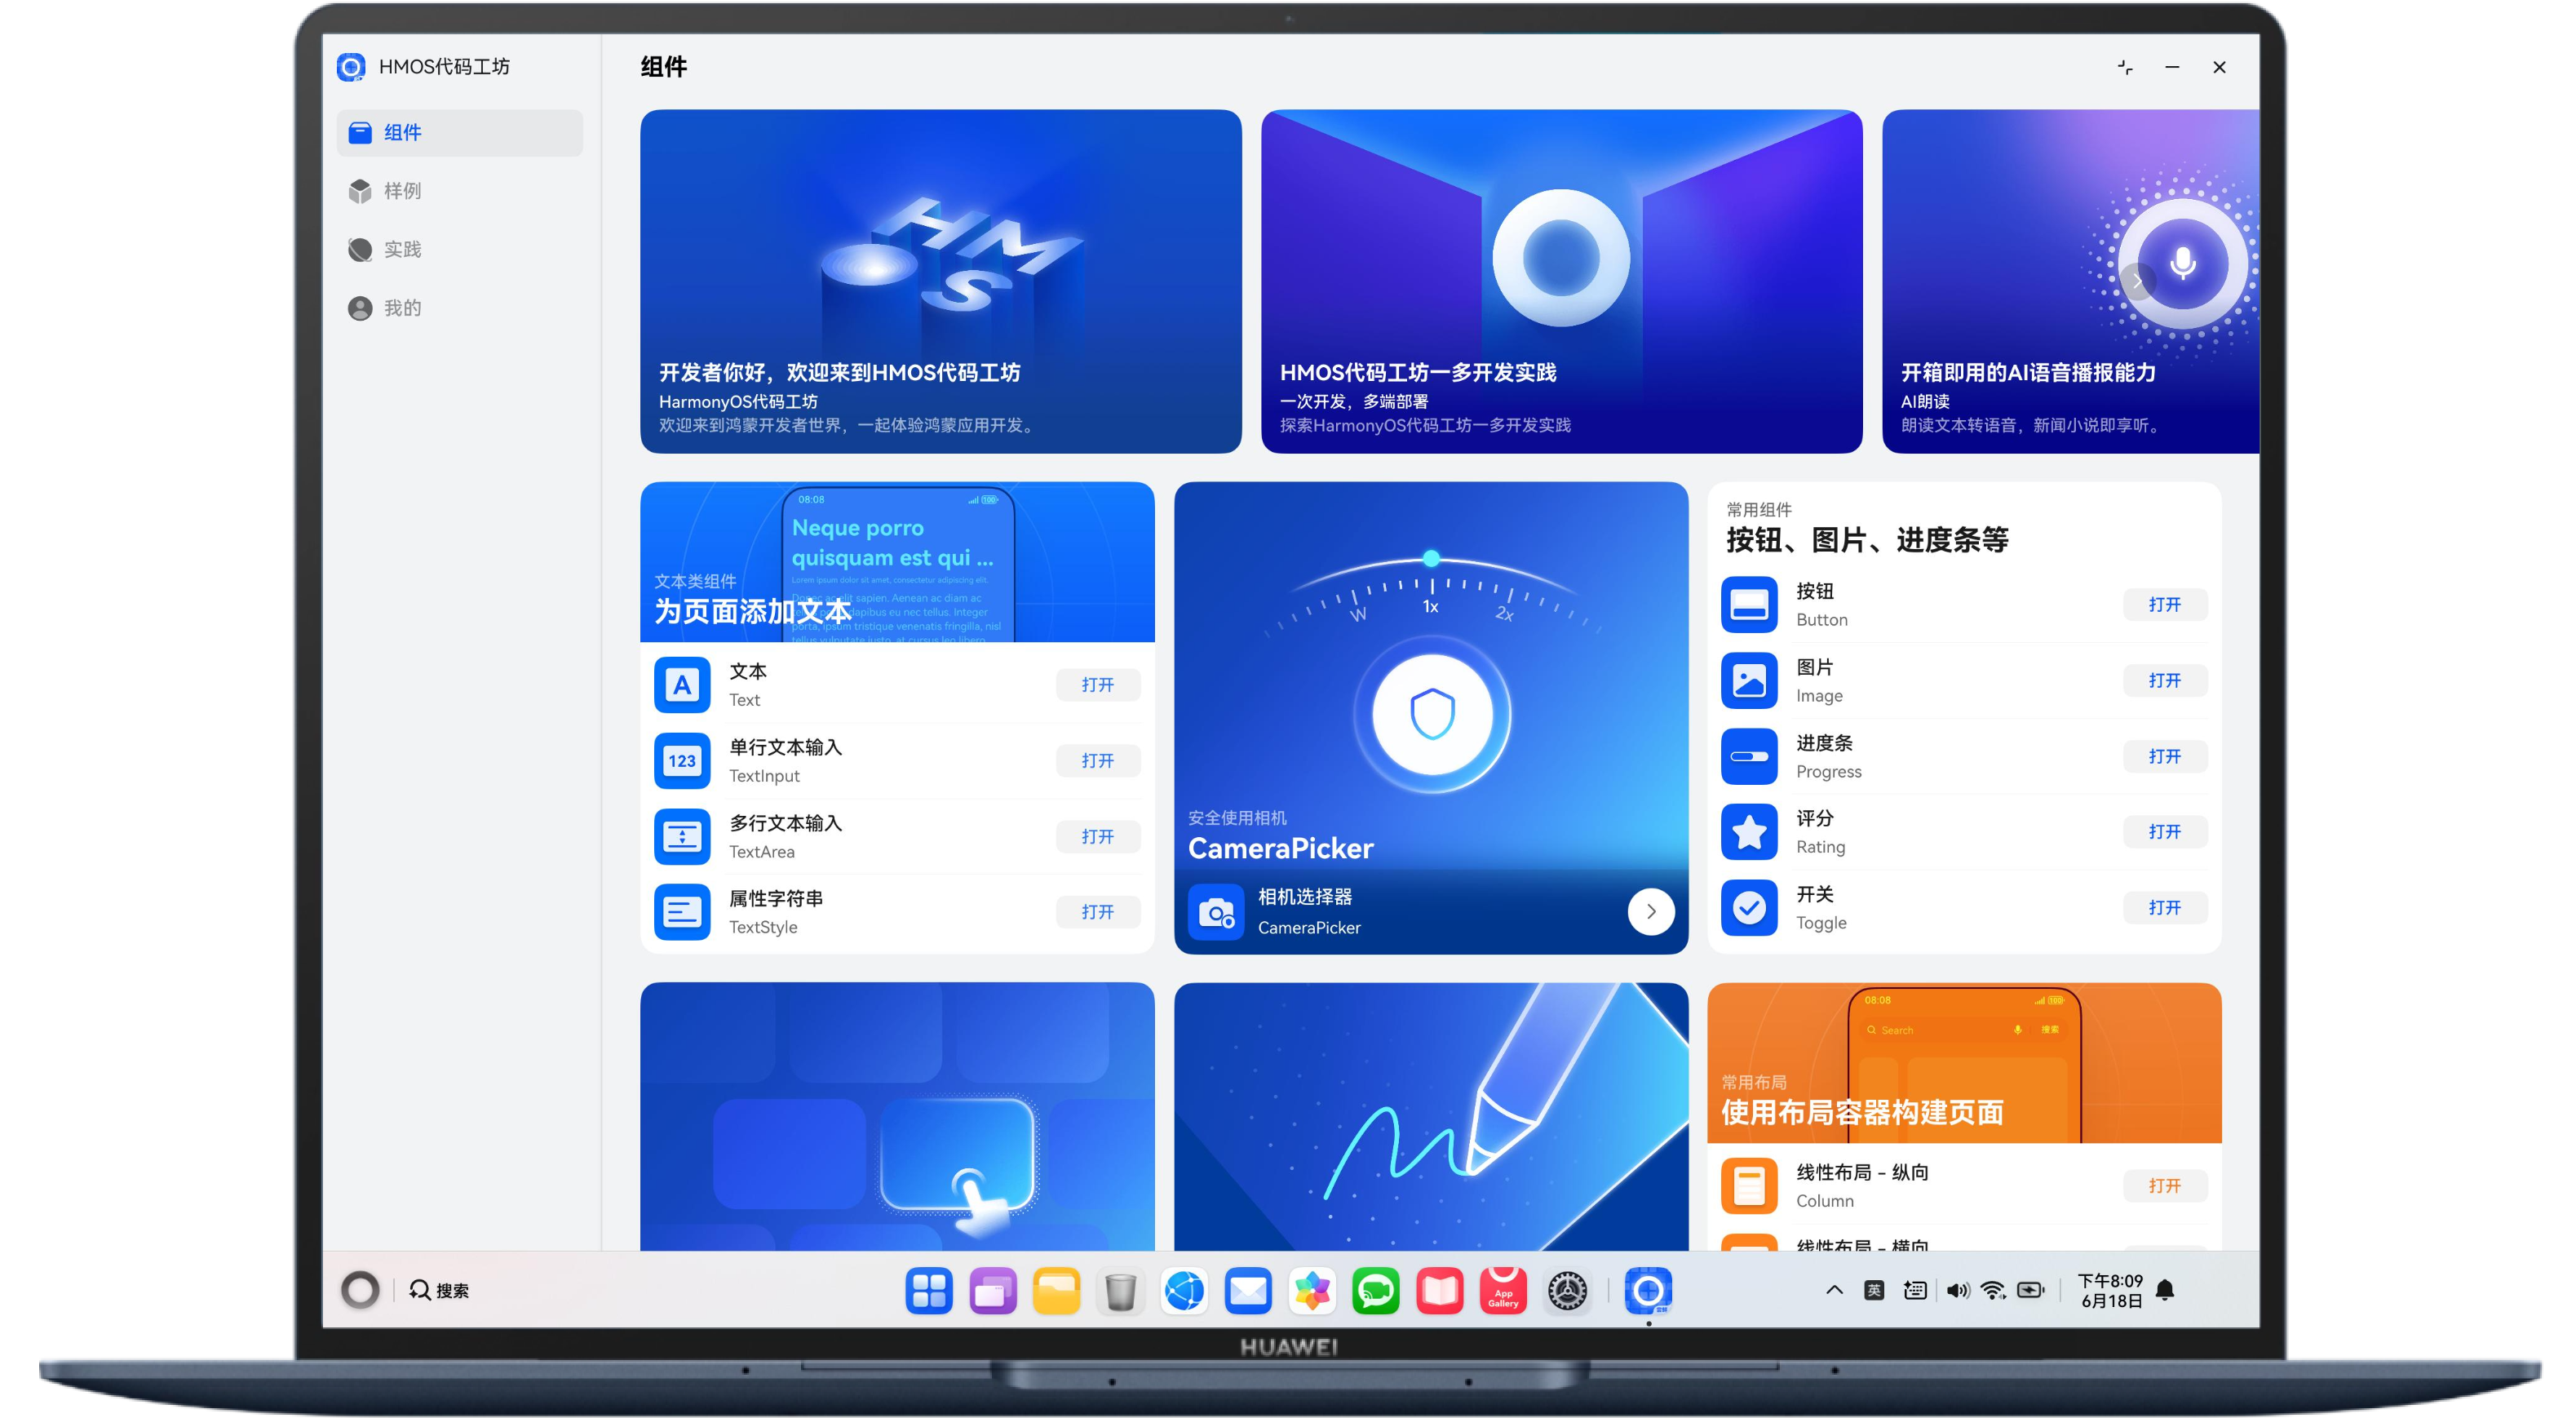
Task: Open the 文本 Text component
Action: click(1097, 685)
